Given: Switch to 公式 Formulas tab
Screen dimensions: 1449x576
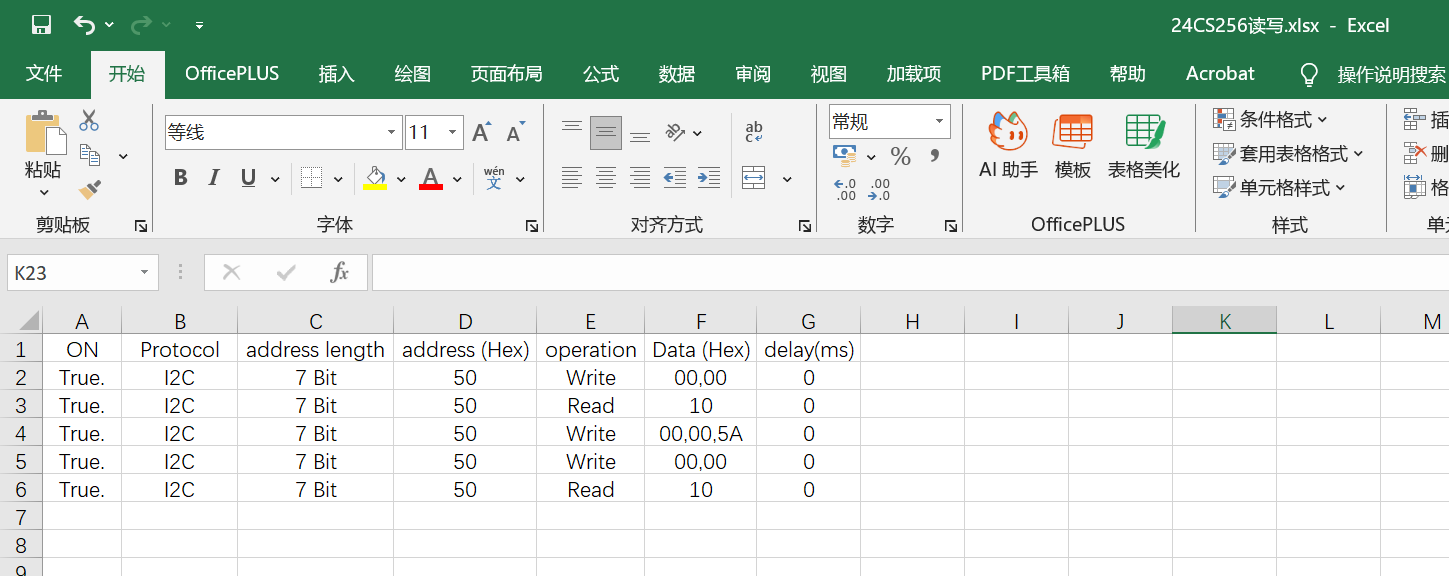Looking at the screenshot, I should (x=601, y=74).
